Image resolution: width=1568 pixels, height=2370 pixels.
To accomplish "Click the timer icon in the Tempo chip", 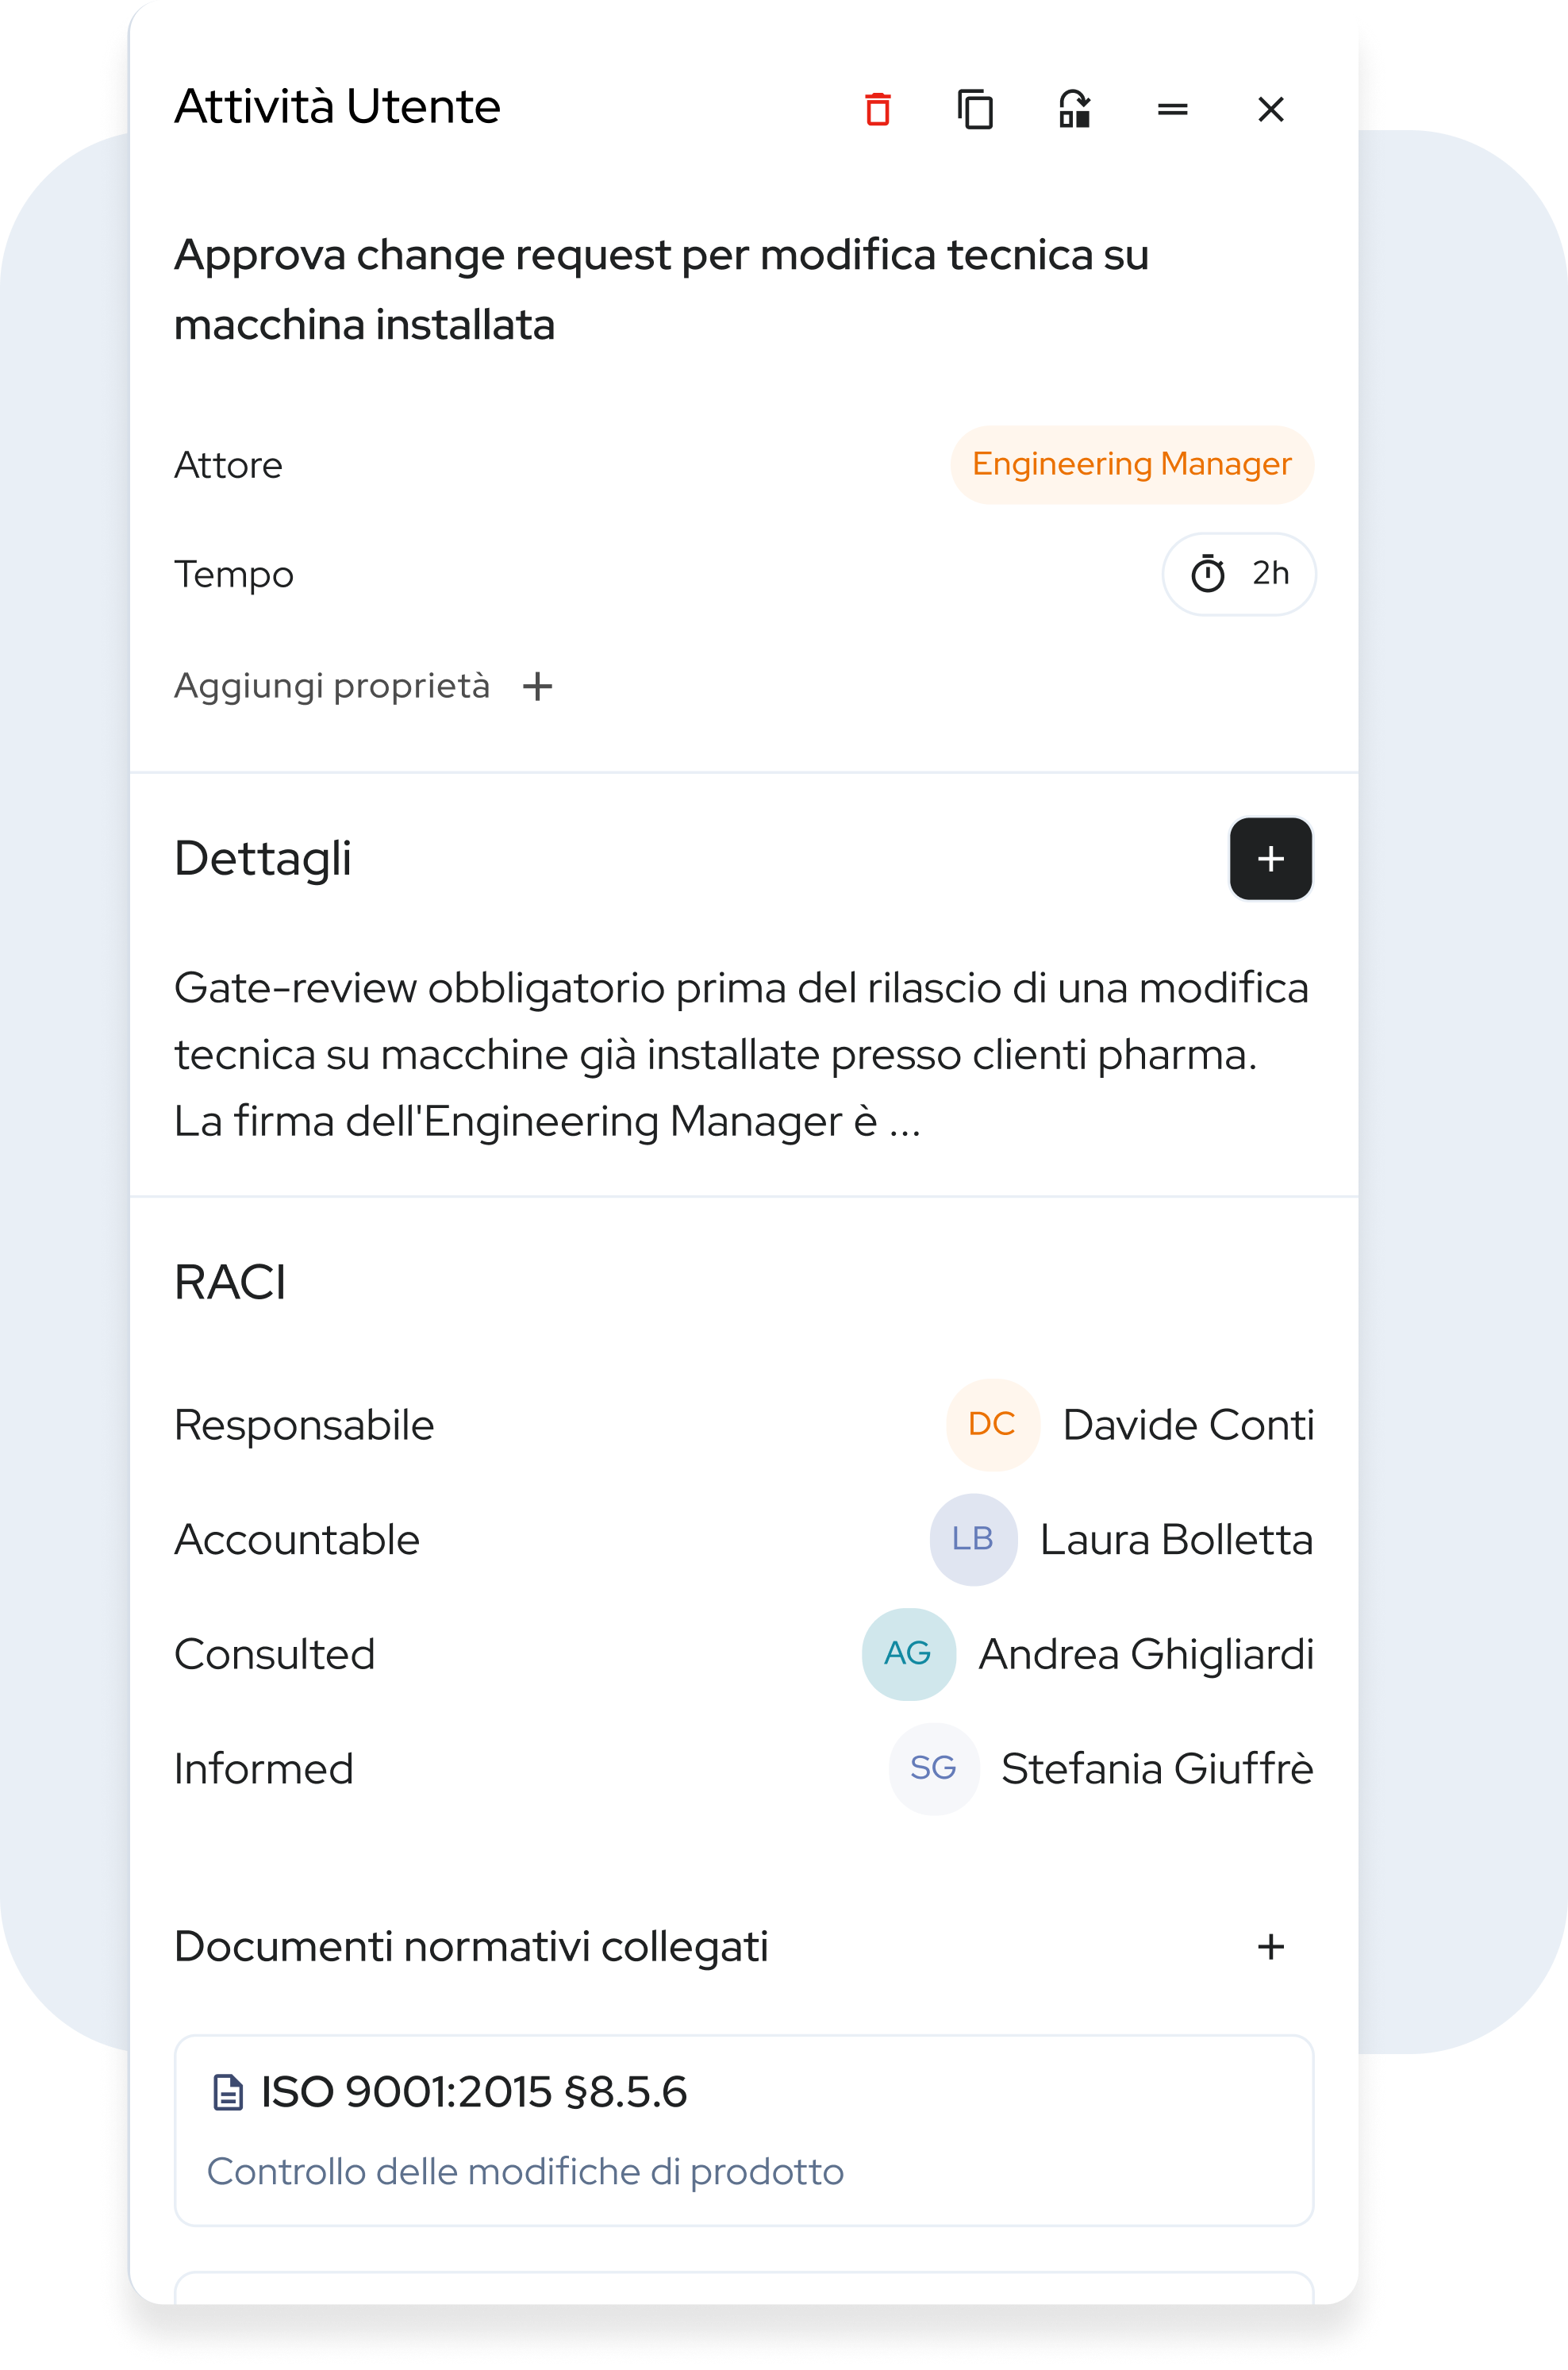I will (1207, 573).
